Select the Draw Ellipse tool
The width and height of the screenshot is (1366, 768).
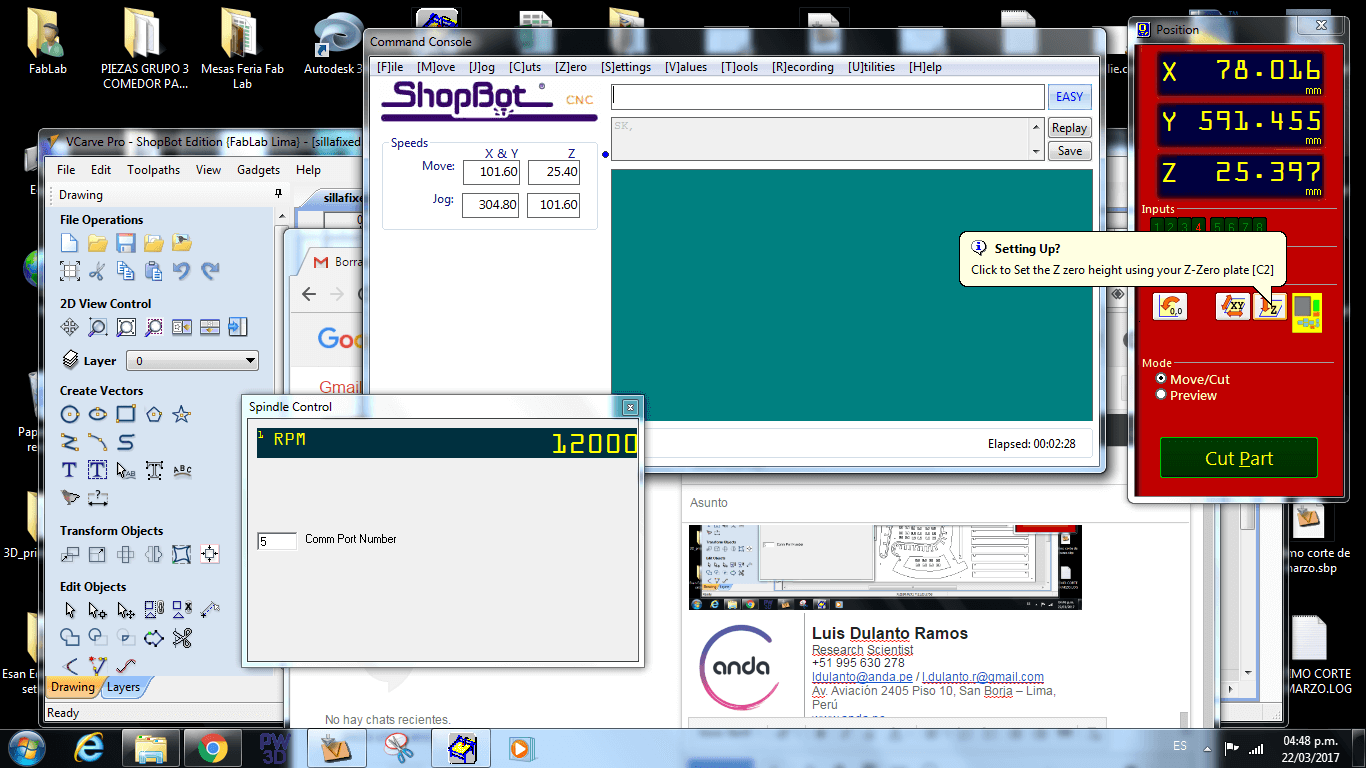coord(97,414)
